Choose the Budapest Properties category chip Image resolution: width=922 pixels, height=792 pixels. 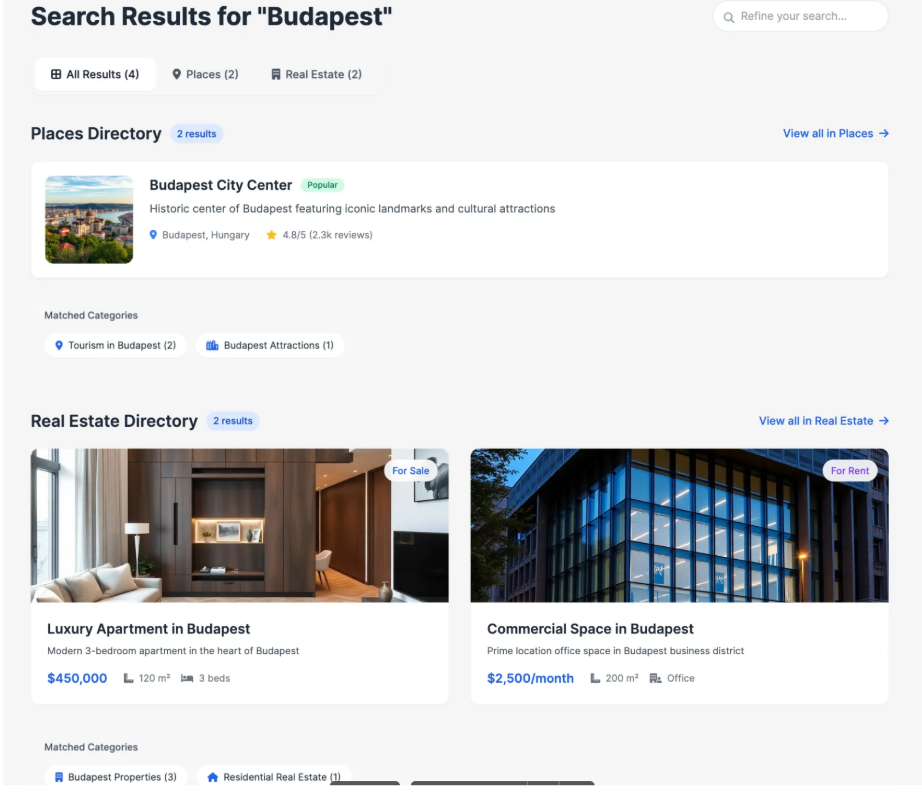click(115, 777)
